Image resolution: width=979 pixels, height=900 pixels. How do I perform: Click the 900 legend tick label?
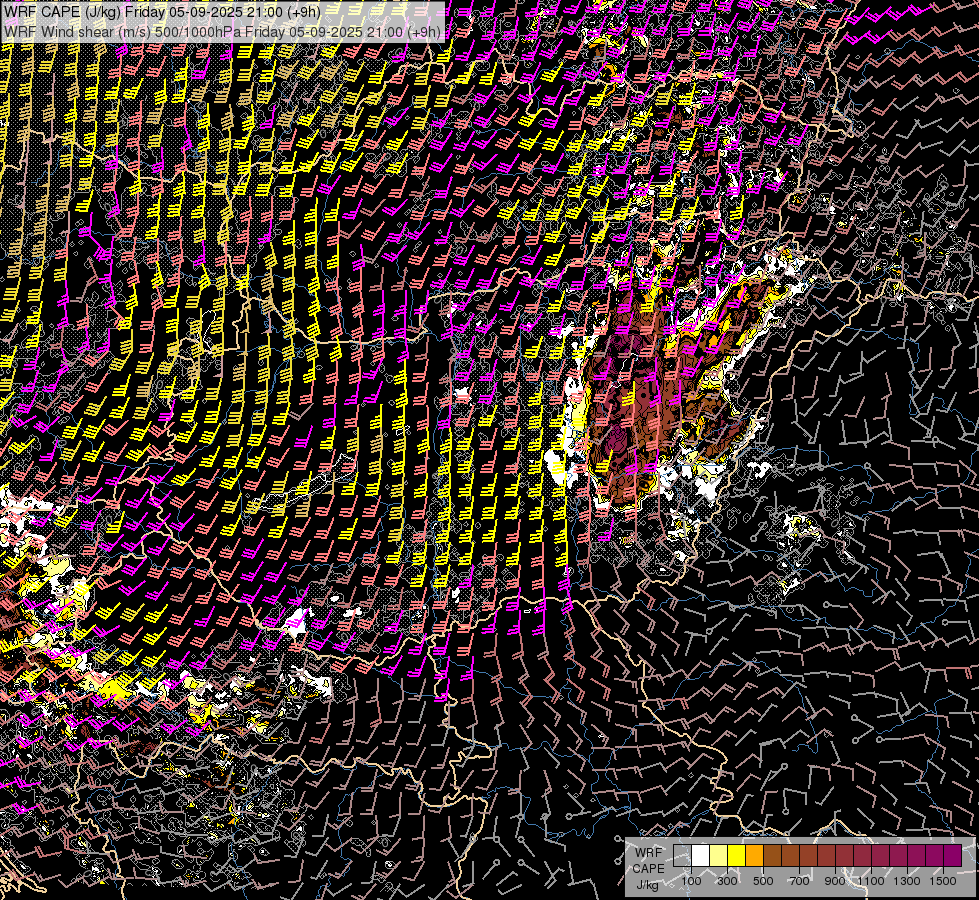pyautogui.click(x=835, y=881)
